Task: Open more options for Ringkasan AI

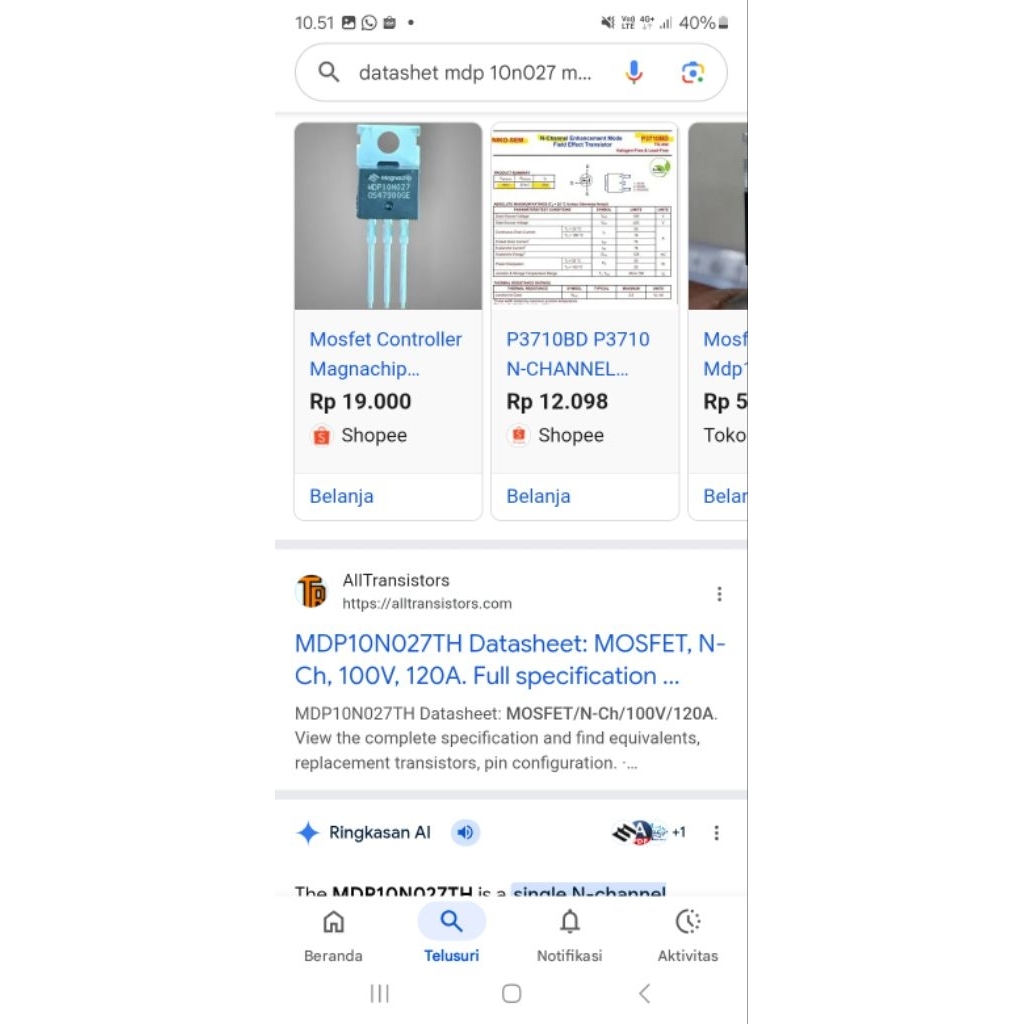Action: pyautogui.click(x=716, y=833)
